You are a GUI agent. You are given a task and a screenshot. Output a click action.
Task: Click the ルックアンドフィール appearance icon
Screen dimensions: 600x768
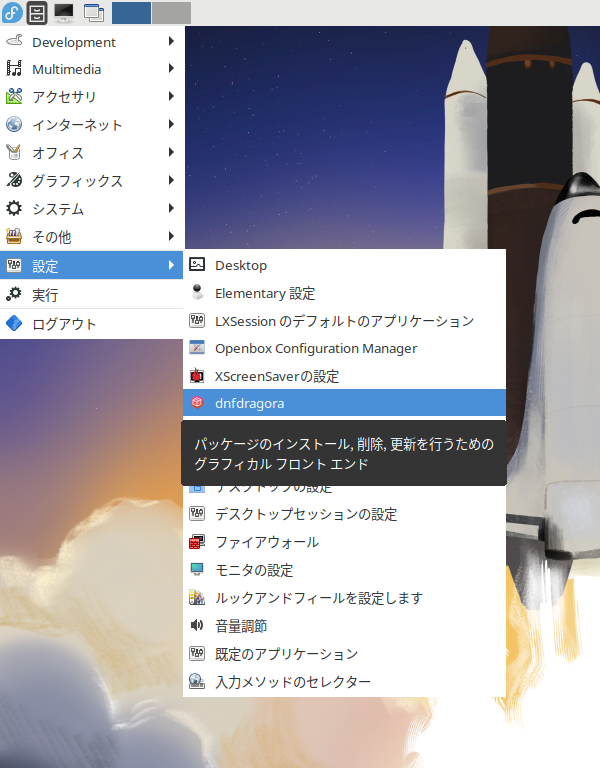tap(197, 597)
